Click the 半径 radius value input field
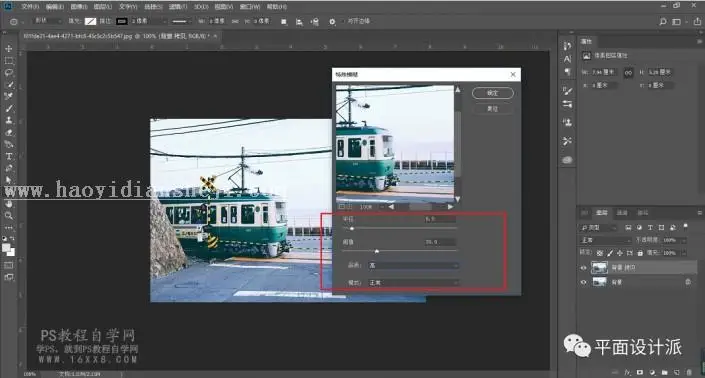Viewport: 705px width, 378px height. coord(439,219)
